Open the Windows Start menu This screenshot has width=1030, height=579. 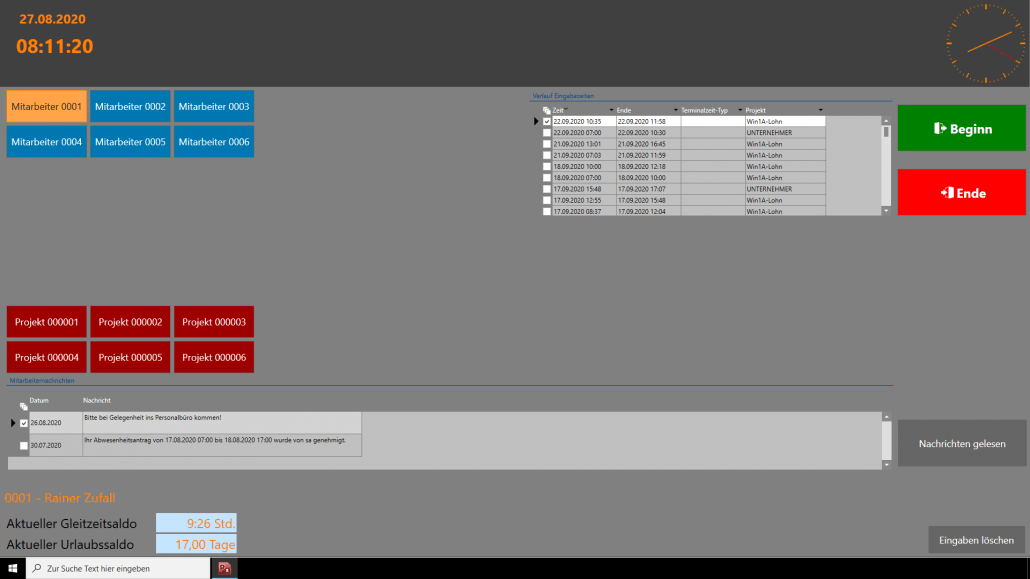[x=13, y=568]
